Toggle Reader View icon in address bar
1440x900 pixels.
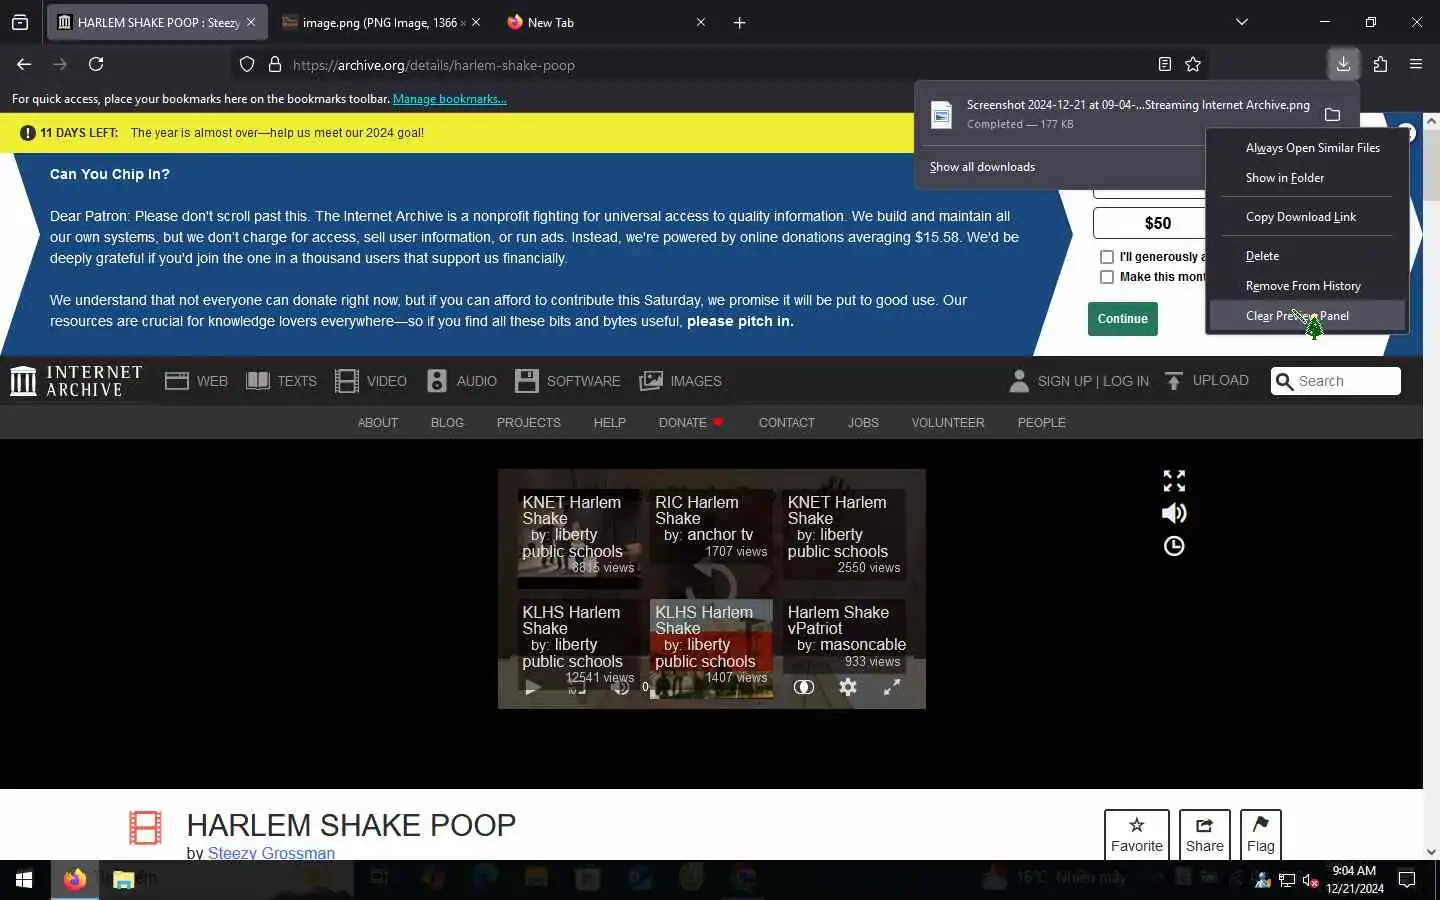[1165, 65]
